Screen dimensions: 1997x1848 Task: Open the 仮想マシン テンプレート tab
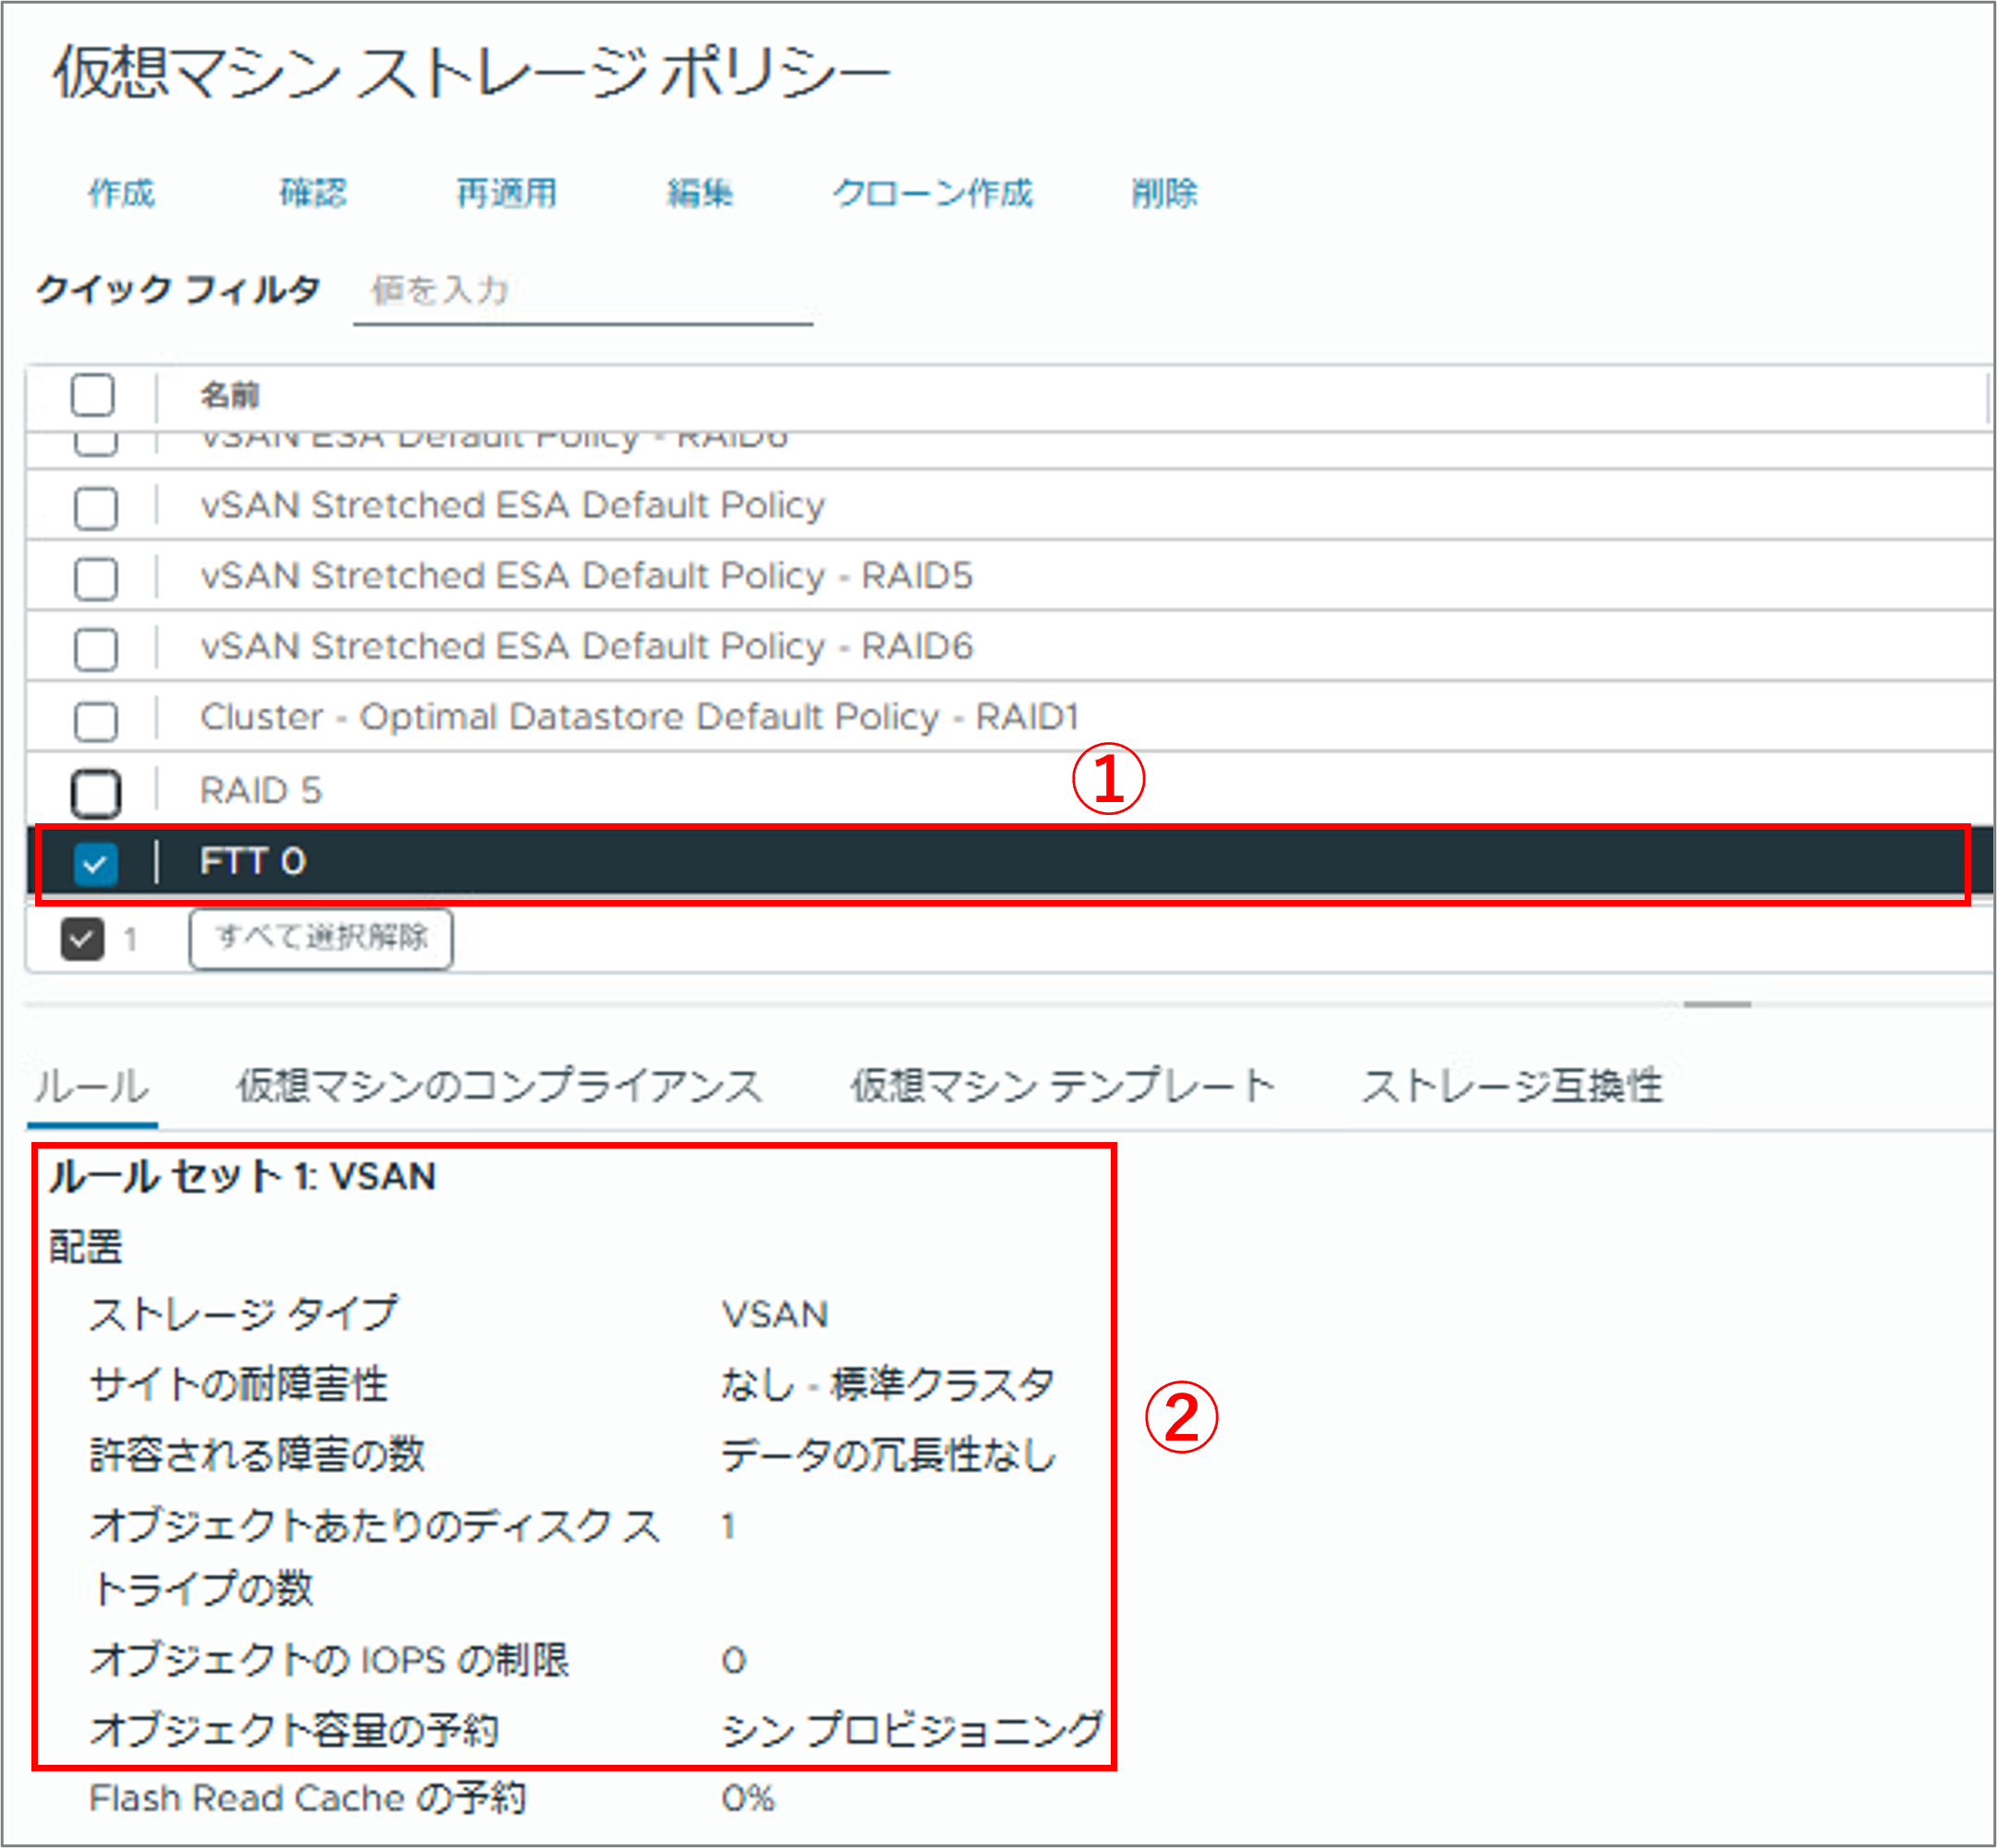coord(1063,1085)
